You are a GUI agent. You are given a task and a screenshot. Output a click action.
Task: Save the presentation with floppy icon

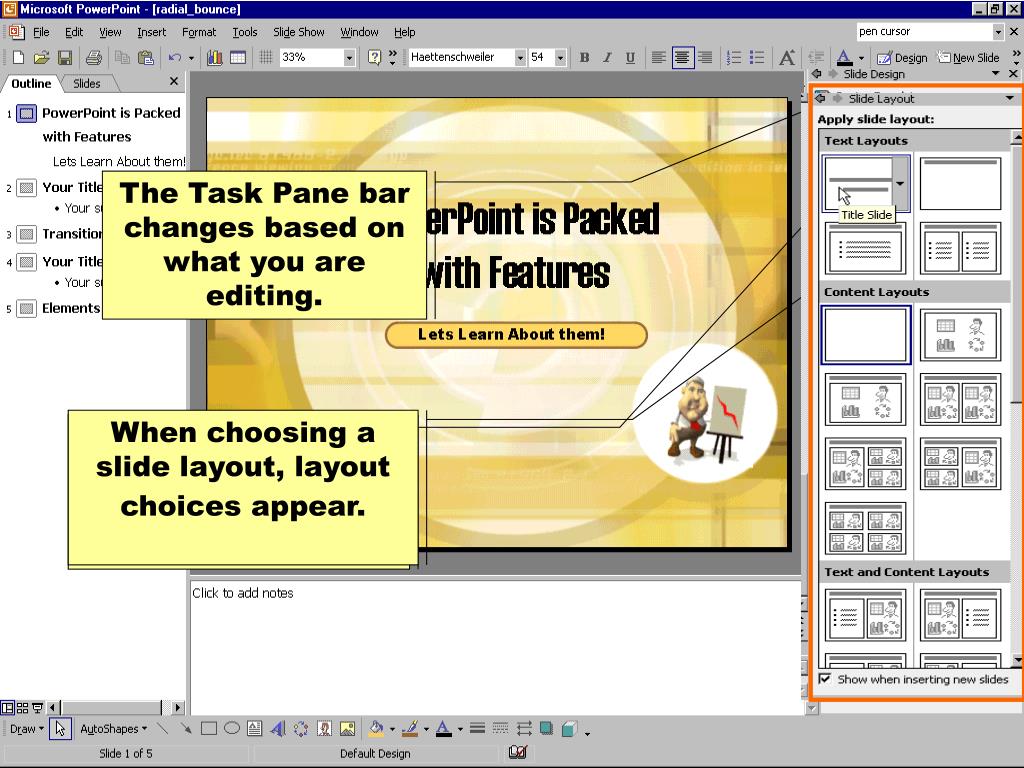[65, 57]
